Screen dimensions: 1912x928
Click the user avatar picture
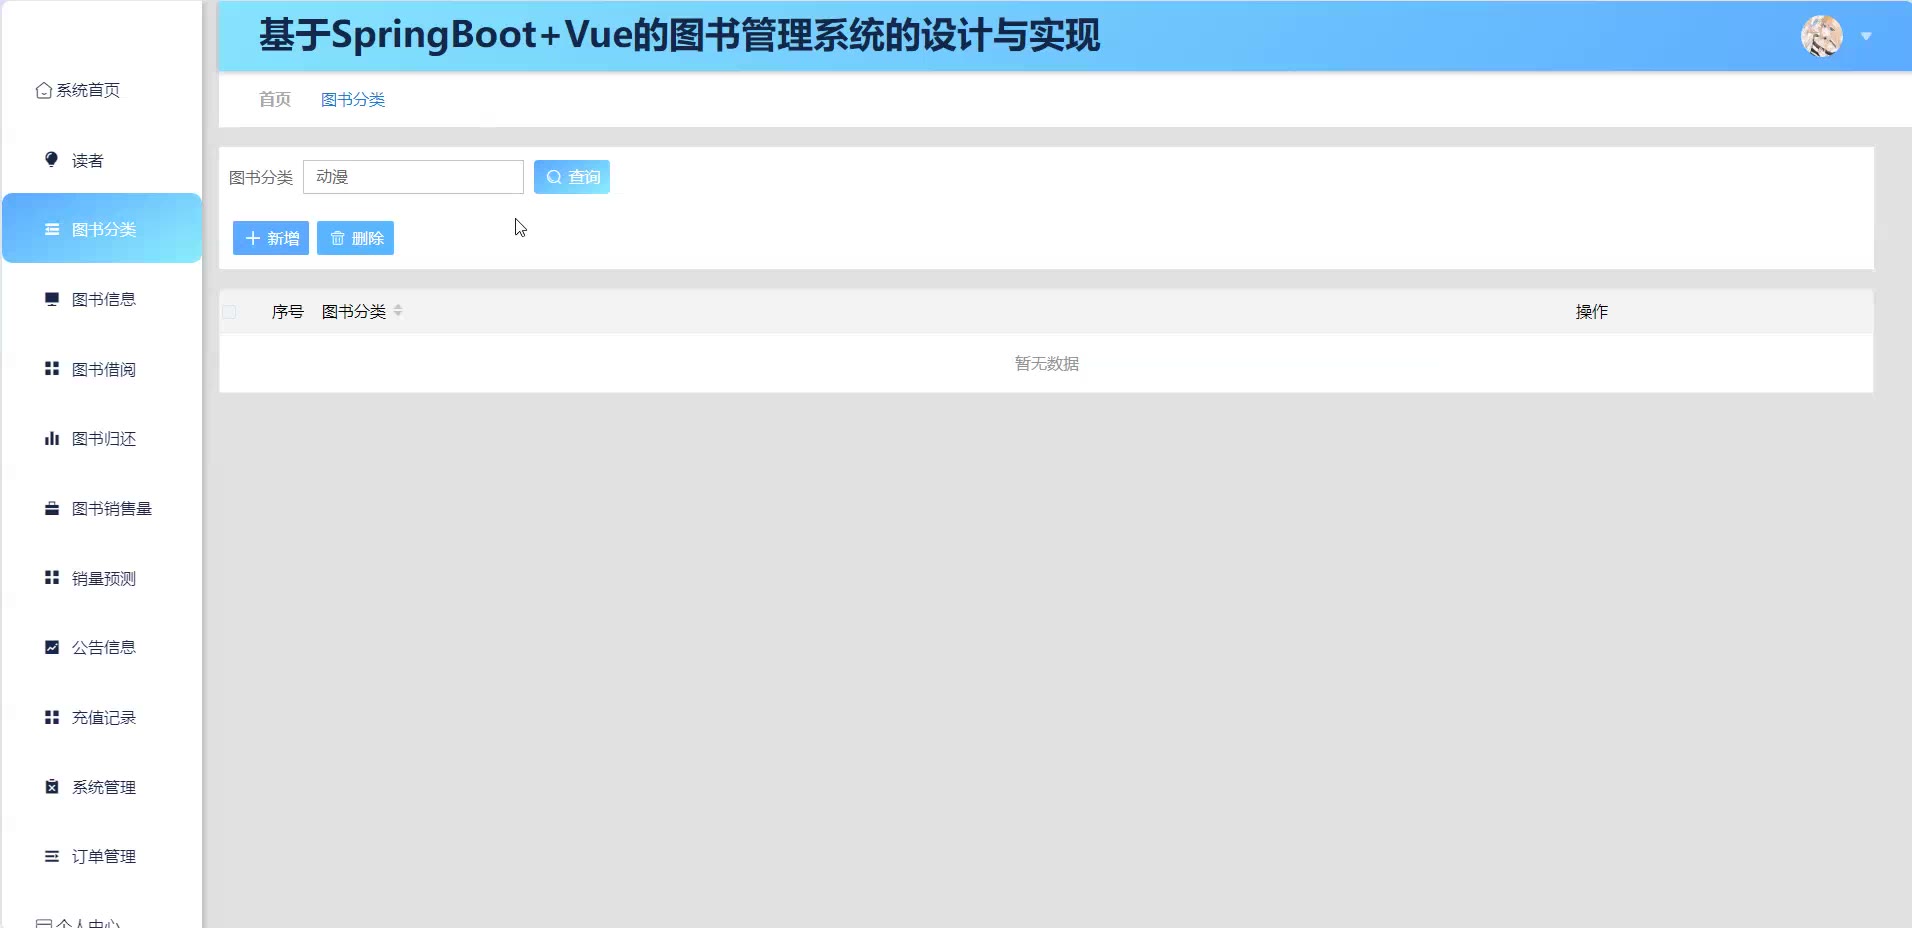pyautogui.click(x=1822, y=36)
